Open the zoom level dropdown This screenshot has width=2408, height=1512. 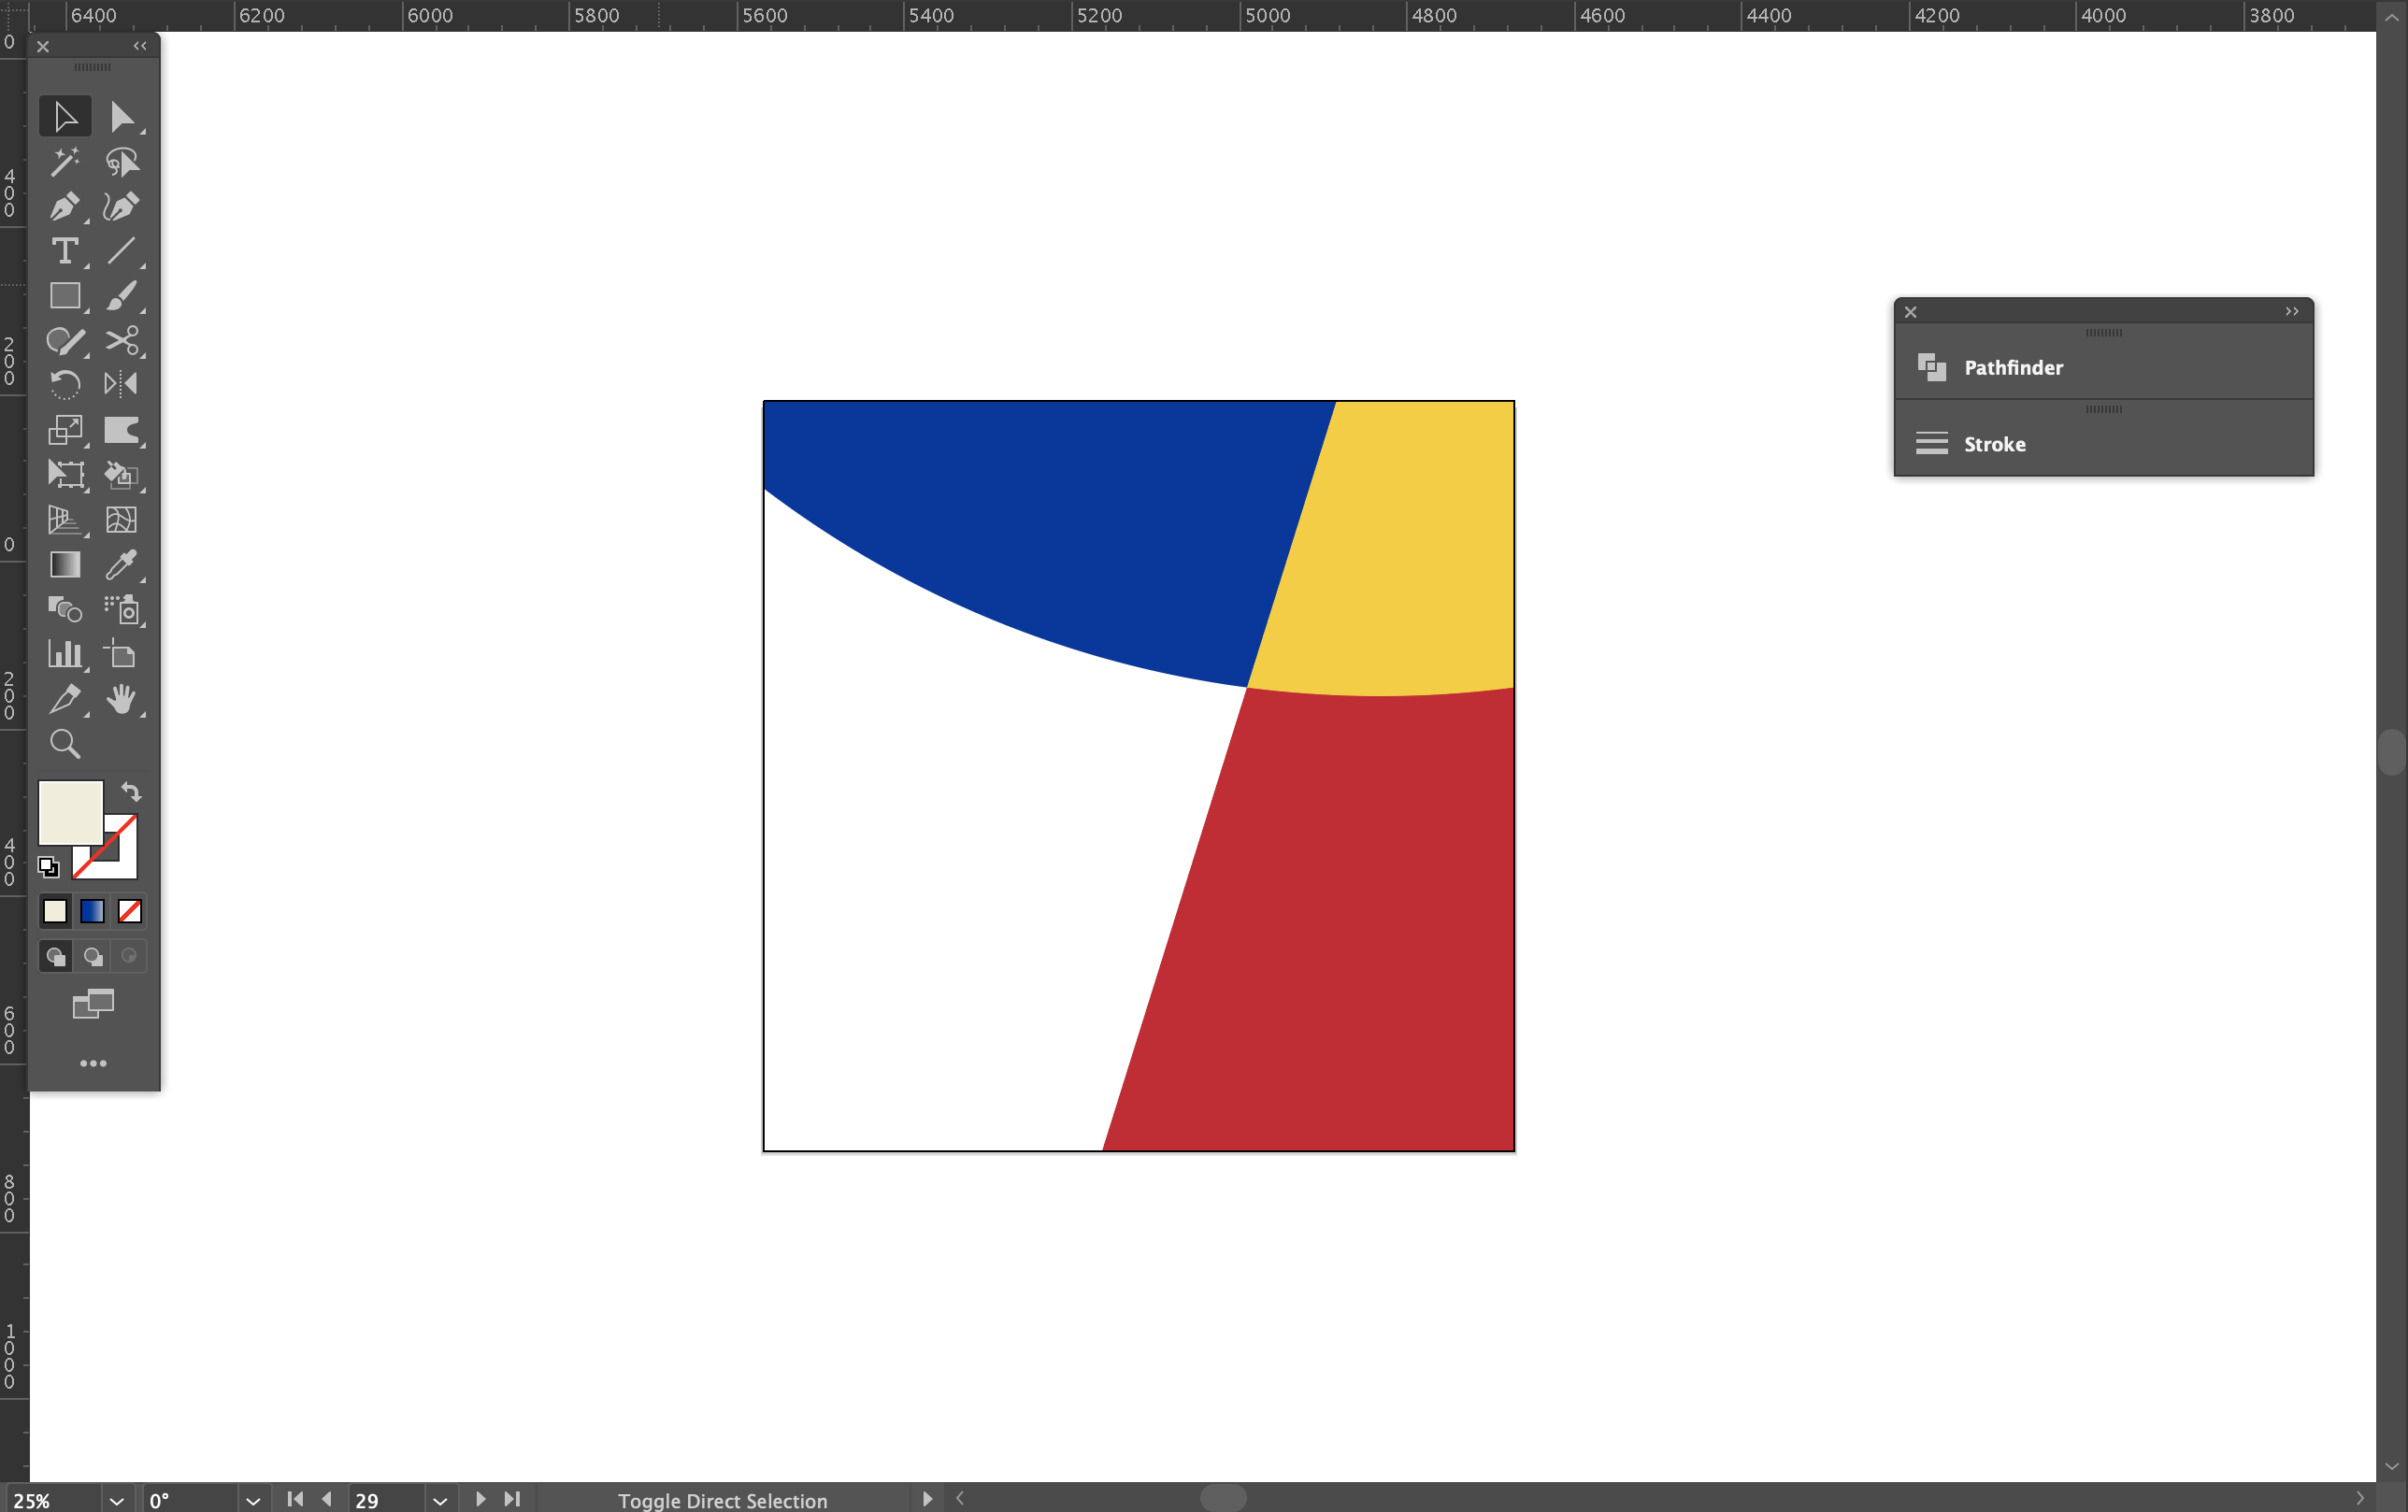(116, 1498)
